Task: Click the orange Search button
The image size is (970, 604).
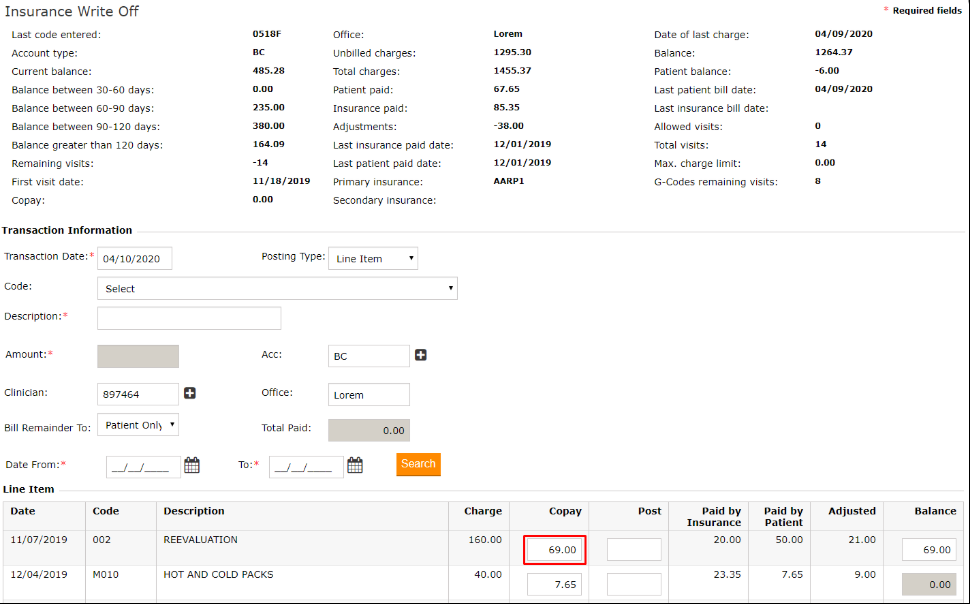Action: (418, 464)
